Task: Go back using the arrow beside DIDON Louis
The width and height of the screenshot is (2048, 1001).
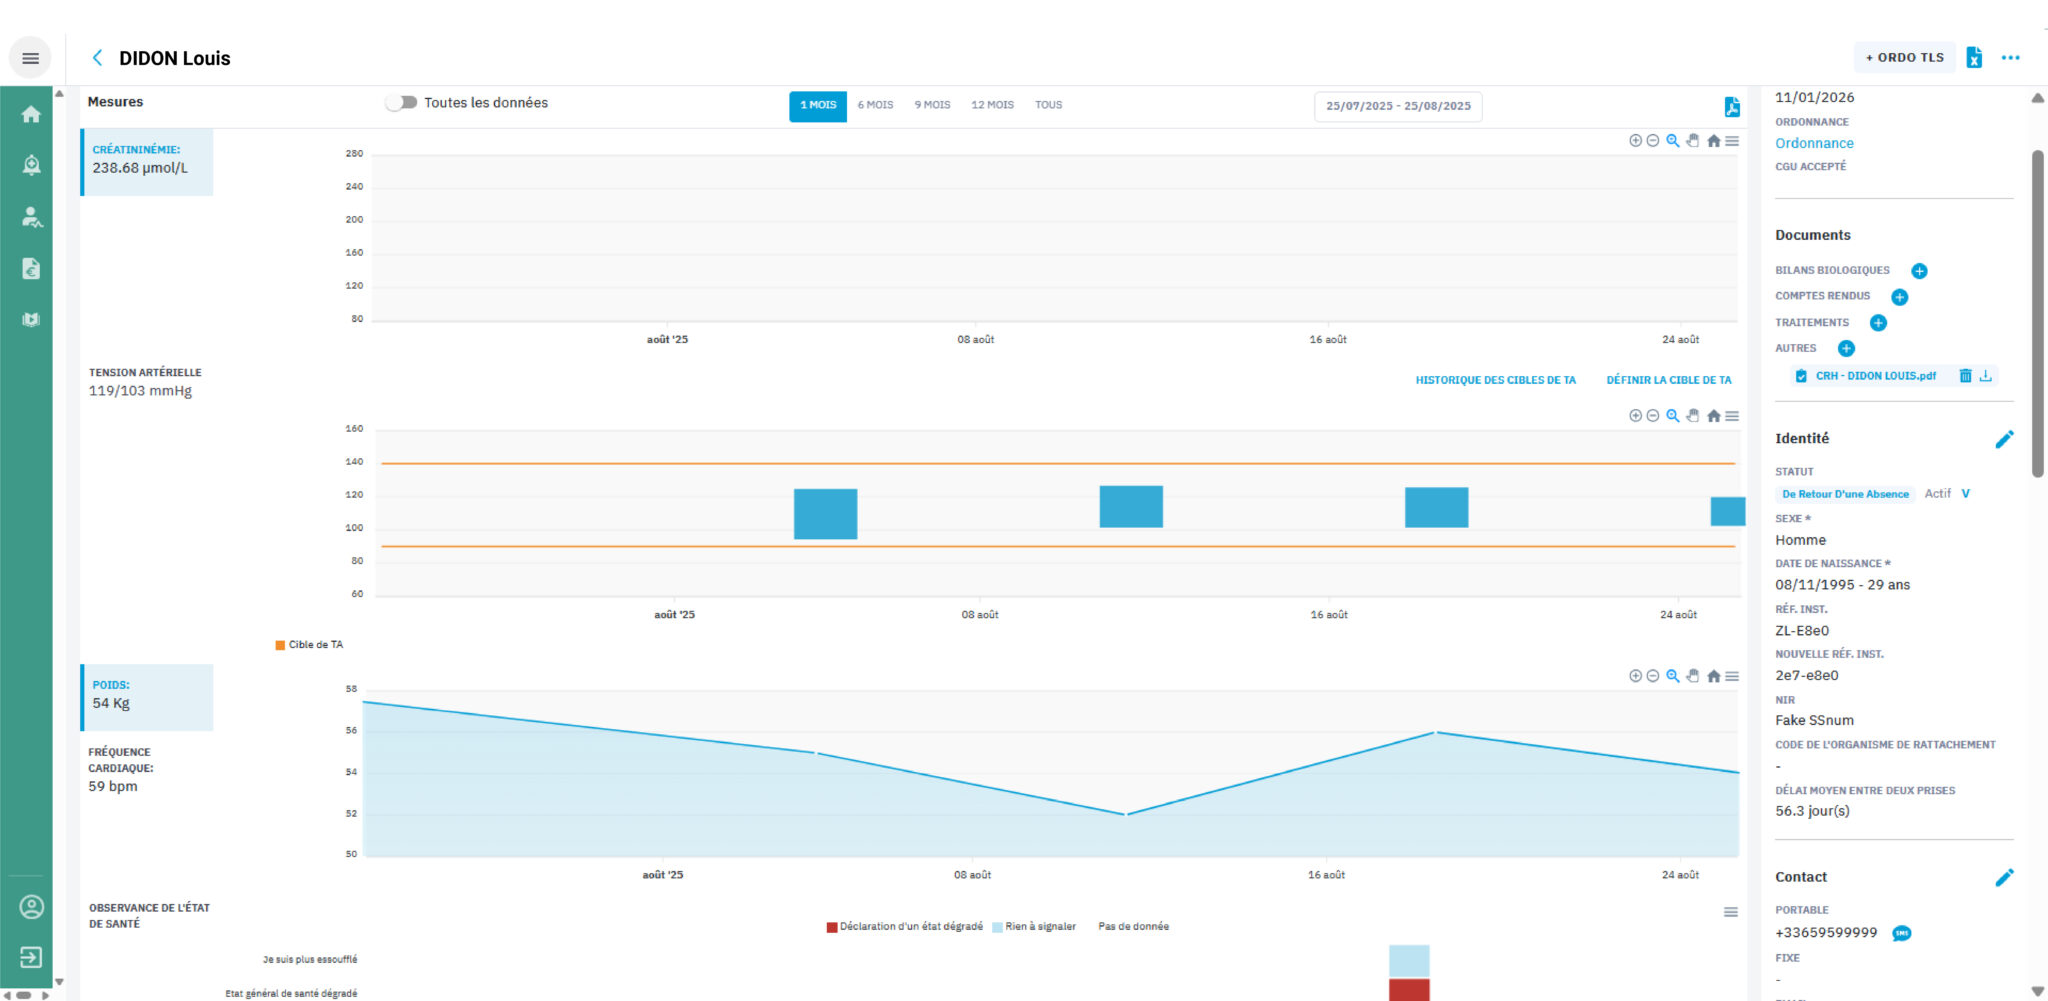Action: pyautogui.click(x=97, y=58)
